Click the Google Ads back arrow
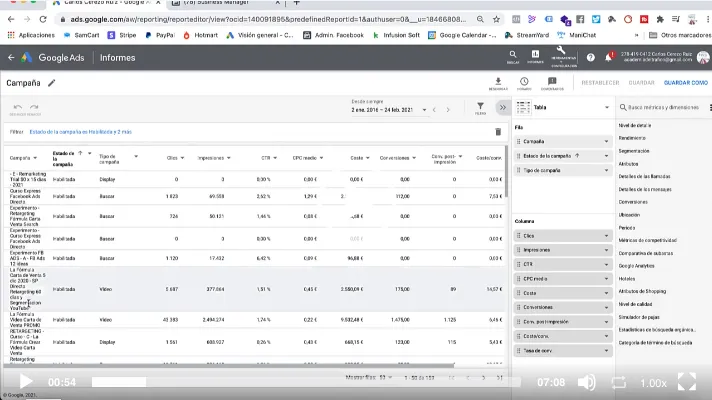The width and height of the screenshot is (712, 400). click(11, 58)
